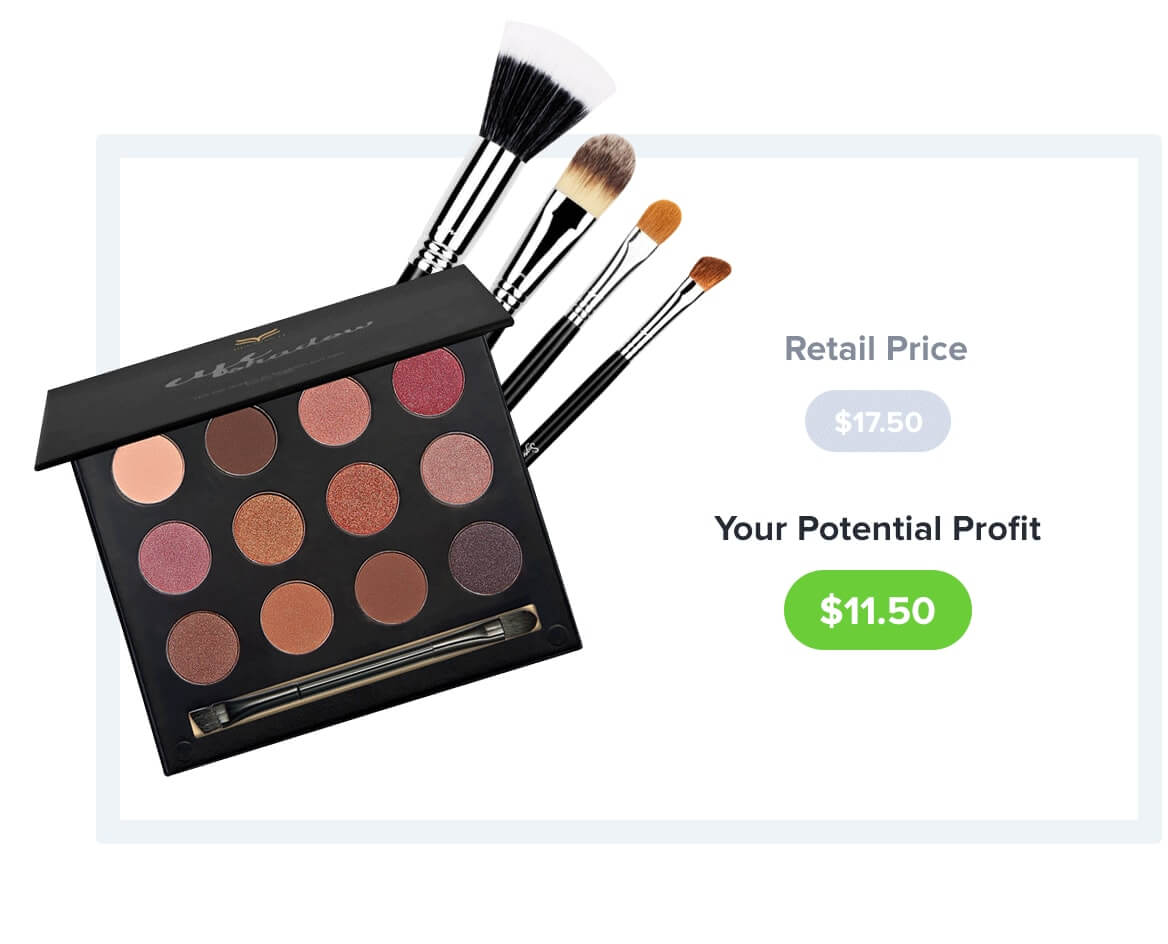
Task: Click the $17.50 retail price badge
Action: (x=877, y=421)
